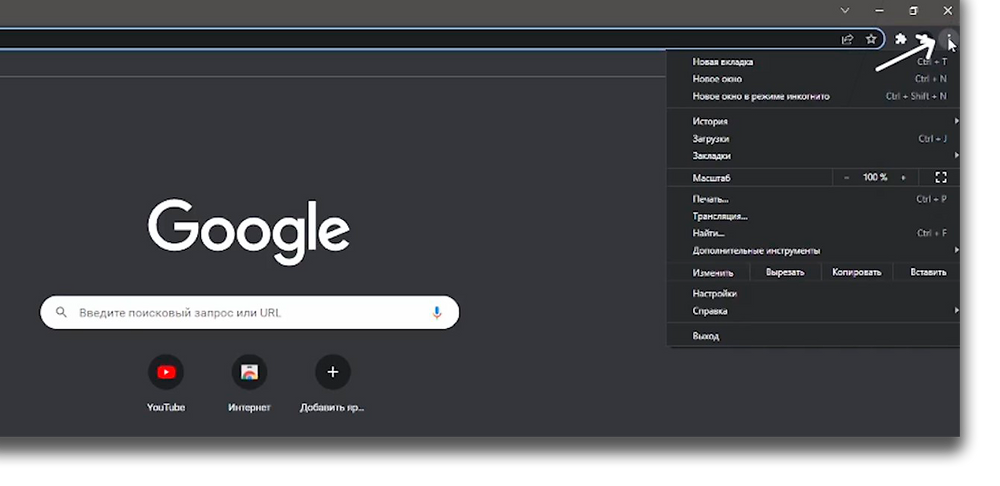Open the Chrome three-dot menu button
The image size is (1000, 486).
click(949, 39)
